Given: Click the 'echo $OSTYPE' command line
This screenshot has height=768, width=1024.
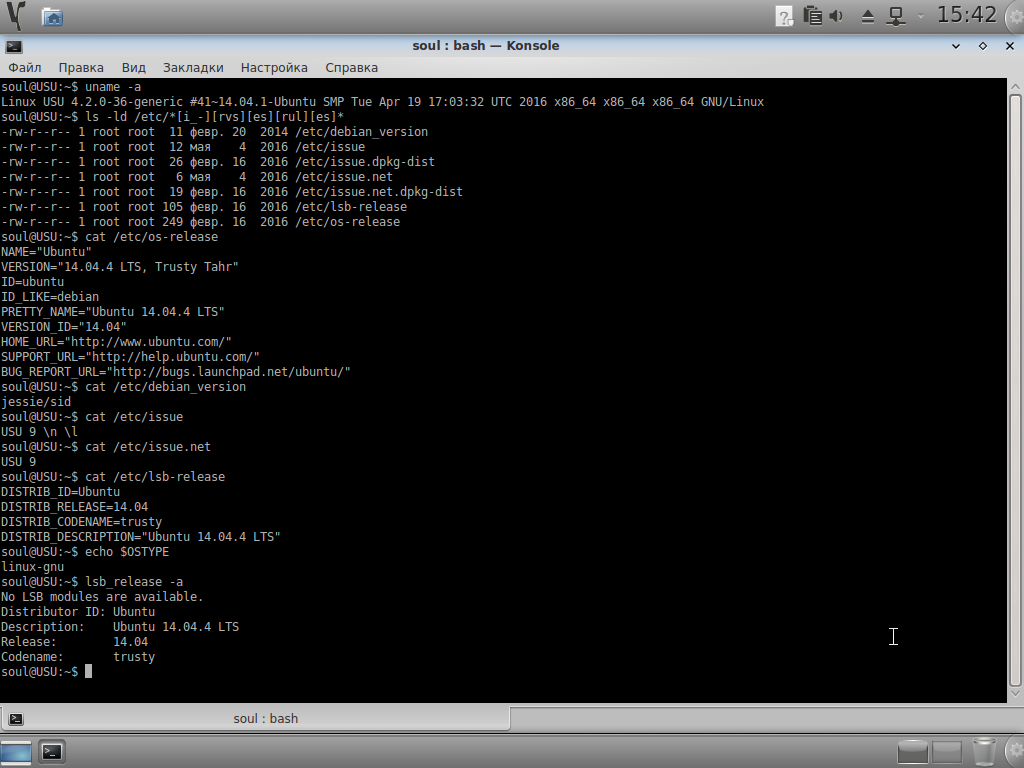Looking at the screenshot, I should 85,552.
